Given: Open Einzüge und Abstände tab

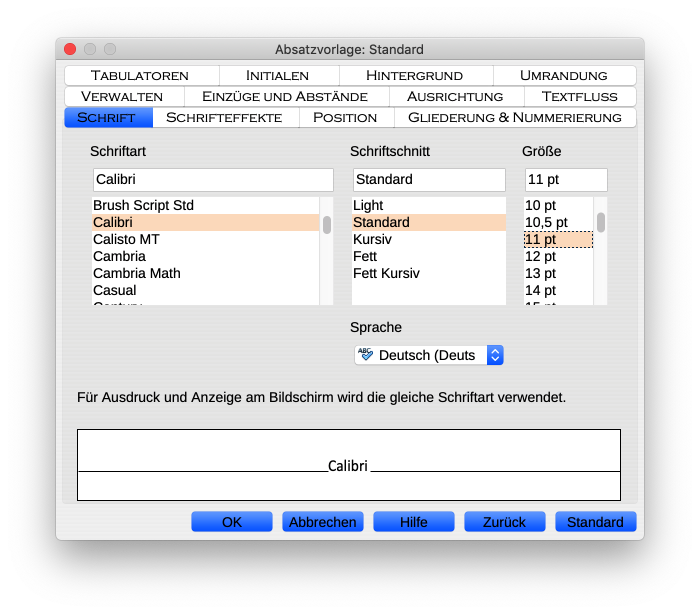Looking at the screenshot, I should click(287, 96).
